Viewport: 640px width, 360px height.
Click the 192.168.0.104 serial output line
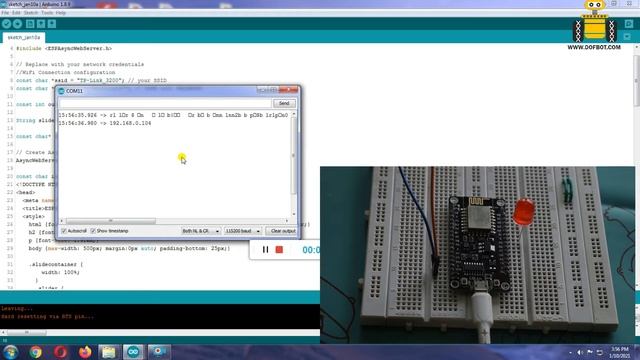pyautogui.click(x=105, y=123)
